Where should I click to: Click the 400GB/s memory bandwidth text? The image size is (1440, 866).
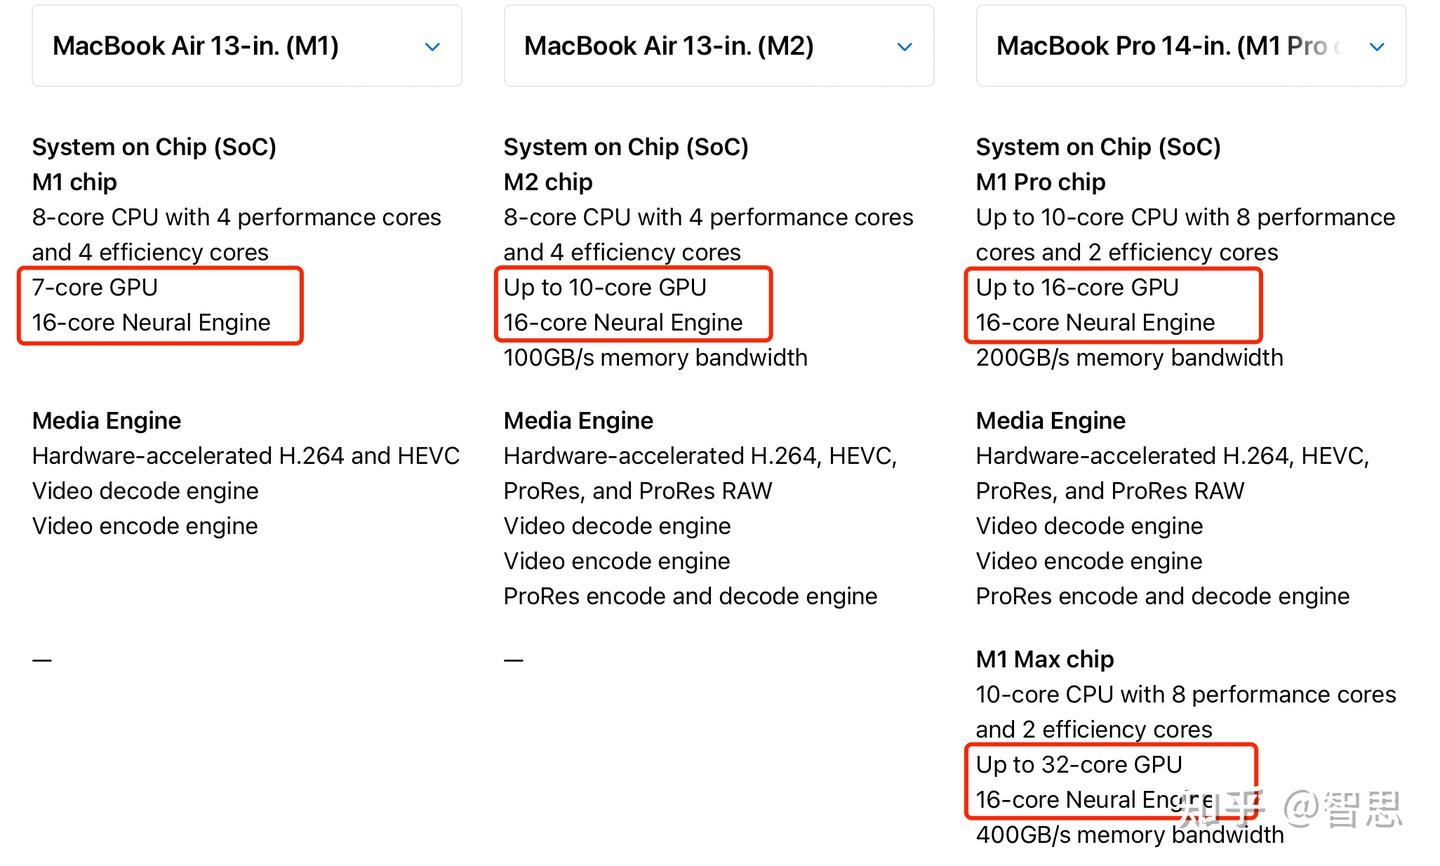(x=1129, y=834)
